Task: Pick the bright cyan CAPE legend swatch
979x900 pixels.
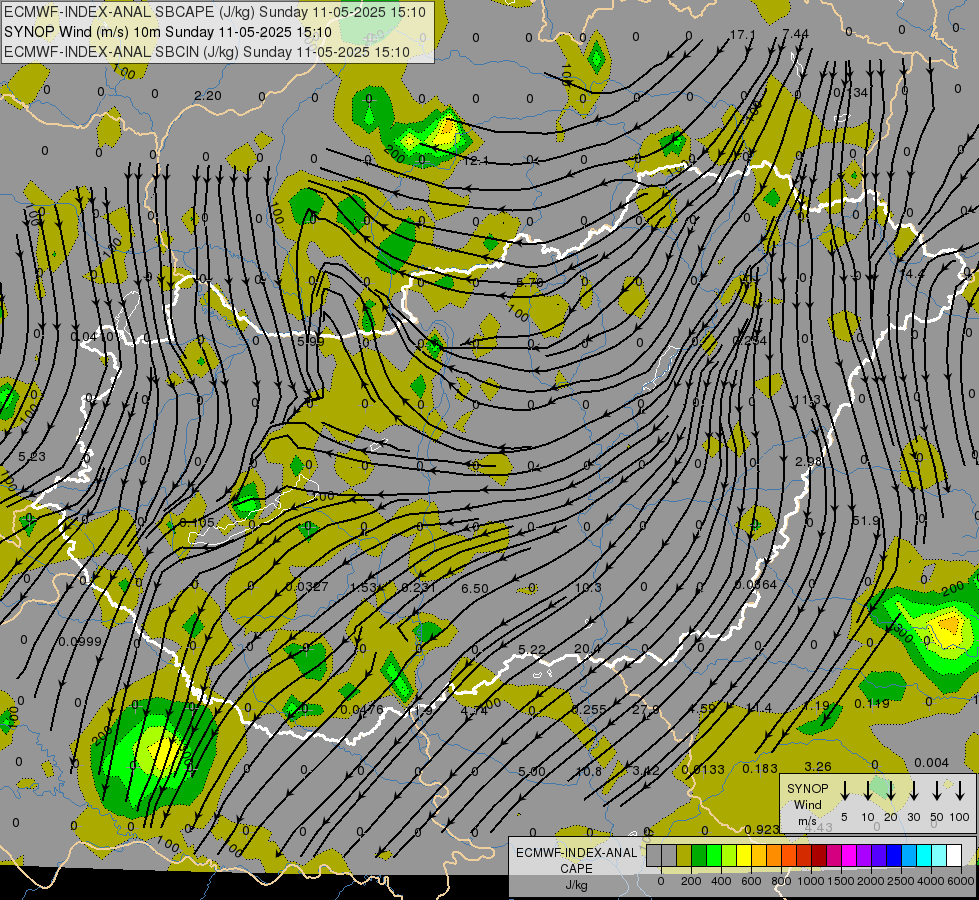Action: [x=923, y=855]
